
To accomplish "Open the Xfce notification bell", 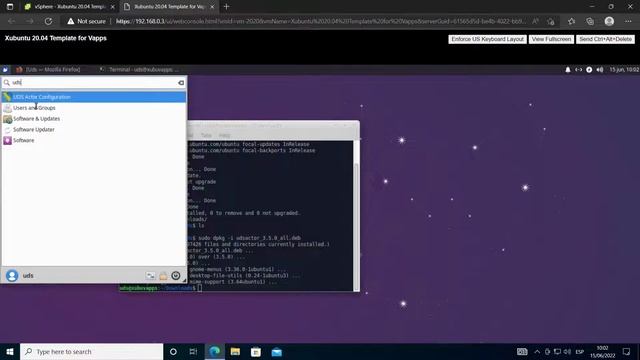I will pyautogui.click(x=568, y=70).
